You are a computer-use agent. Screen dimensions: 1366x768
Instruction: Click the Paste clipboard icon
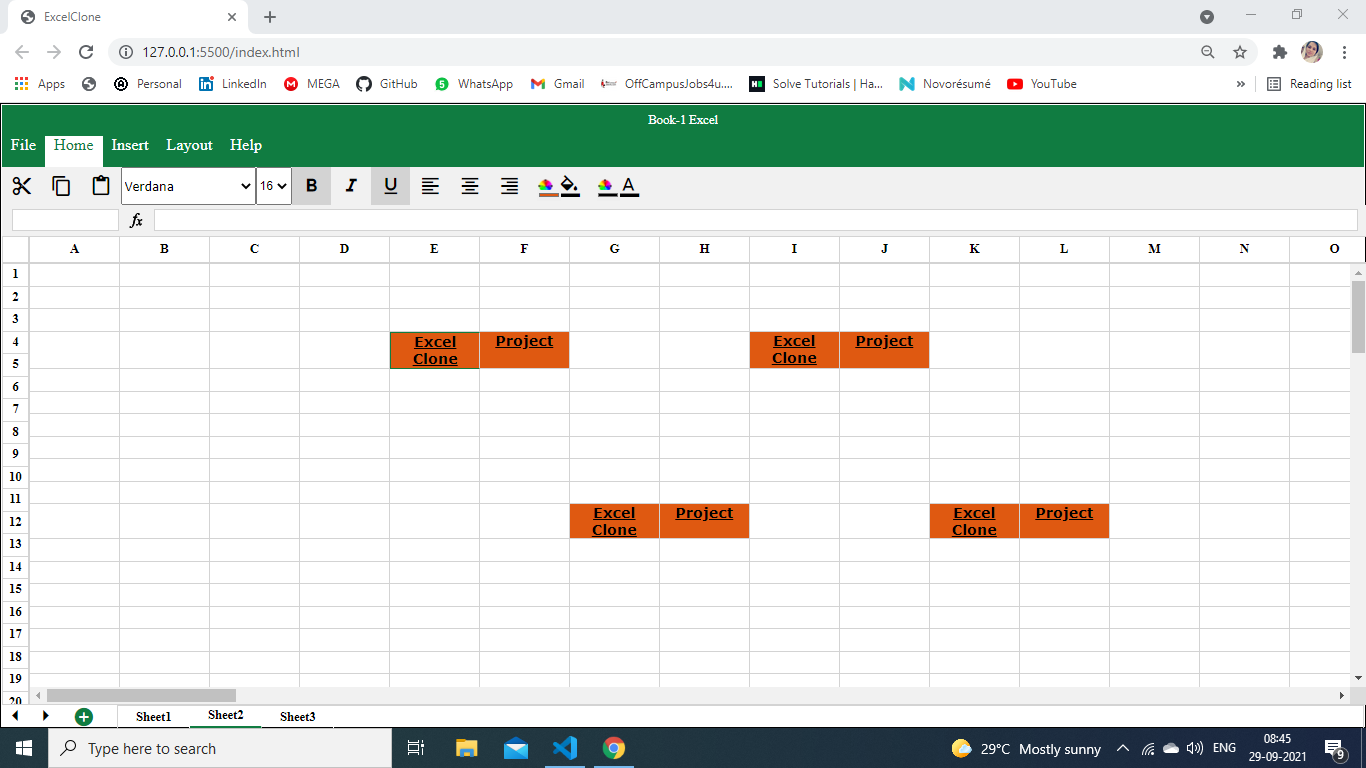click(x=101, y=186)
